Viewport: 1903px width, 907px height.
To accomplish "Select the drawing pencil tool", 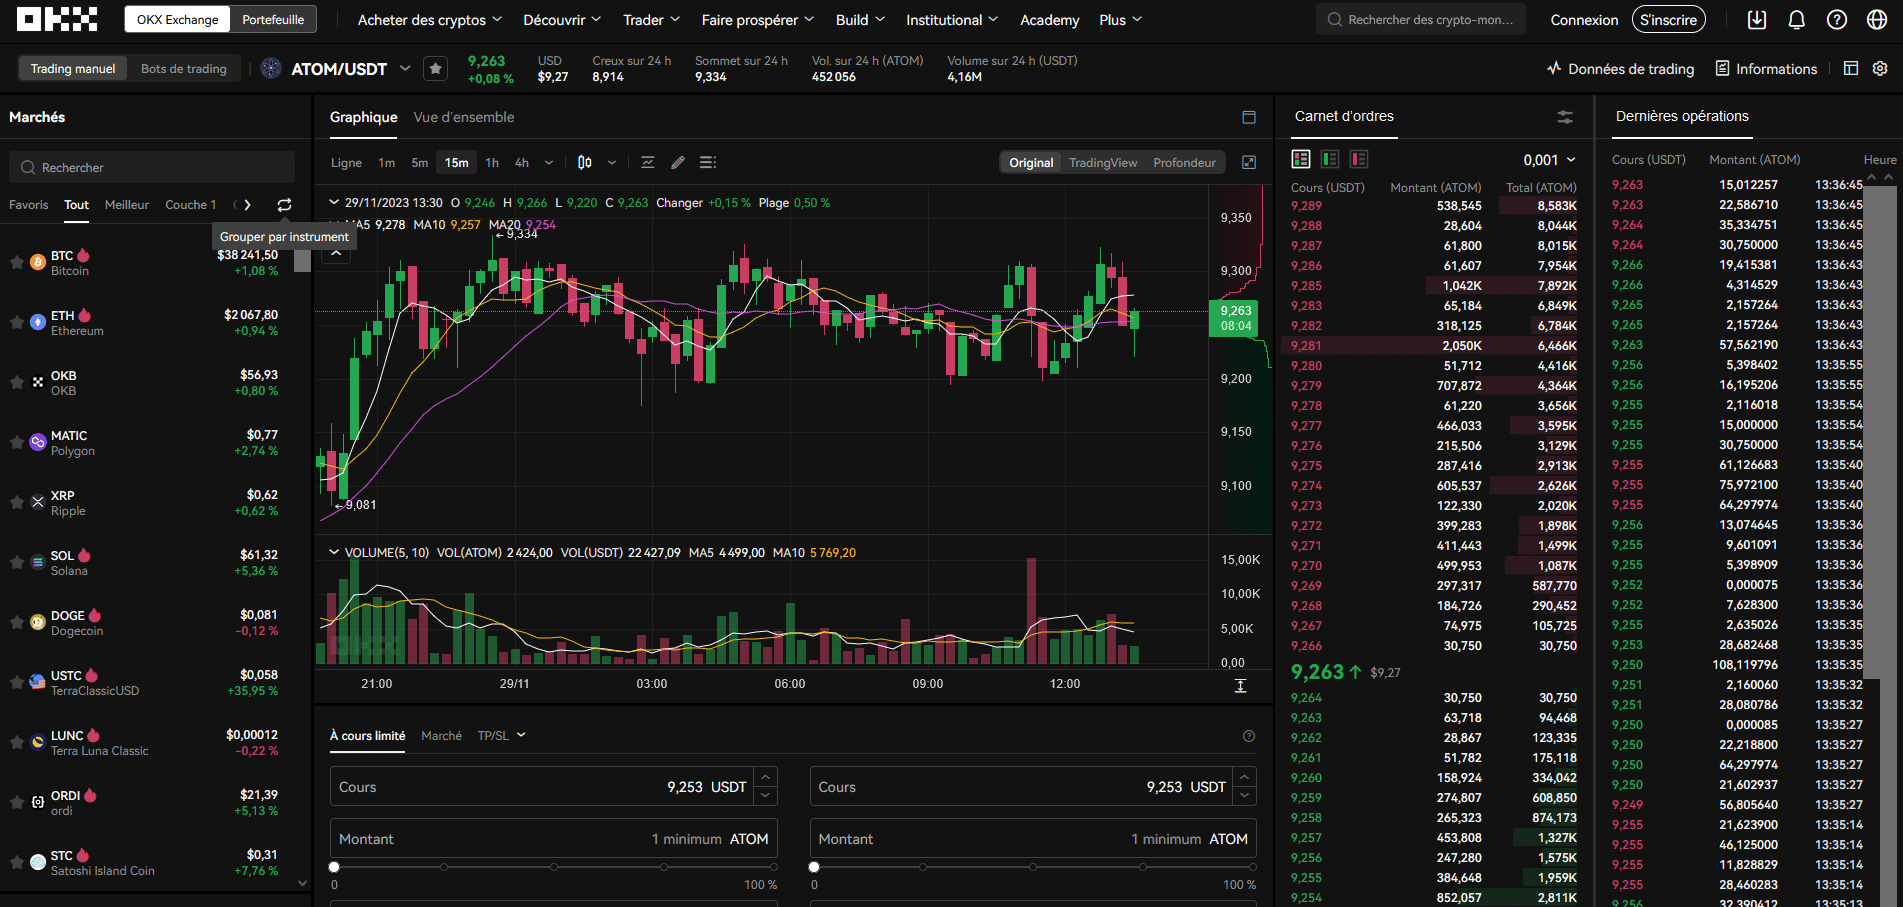I will pyautogui.click(x=678, y=162).
